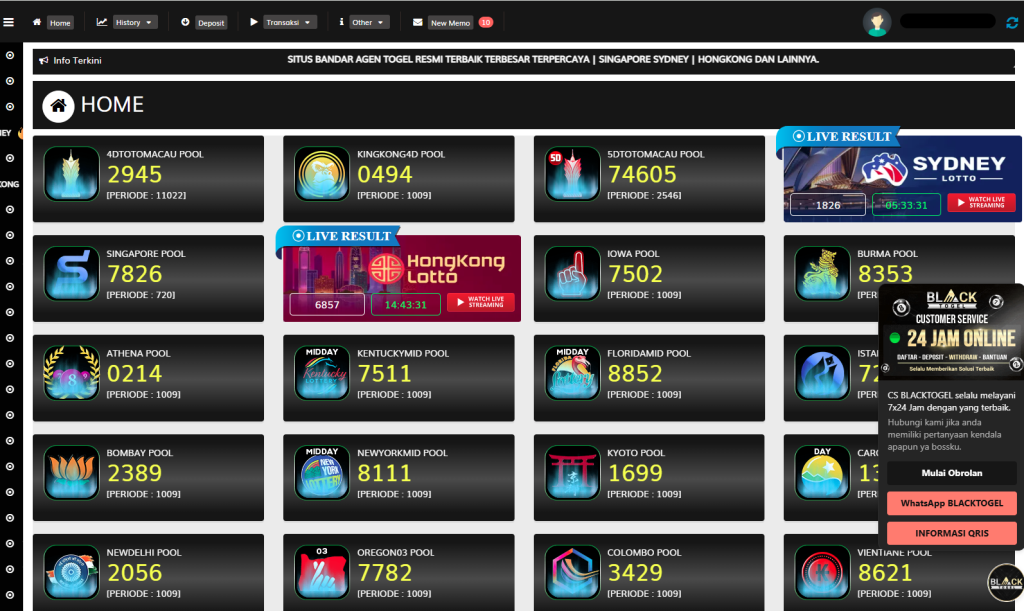Select the NEWDELHI pool emblem icon
Viewport: 1024px width, 611px height.
point(71,572)
